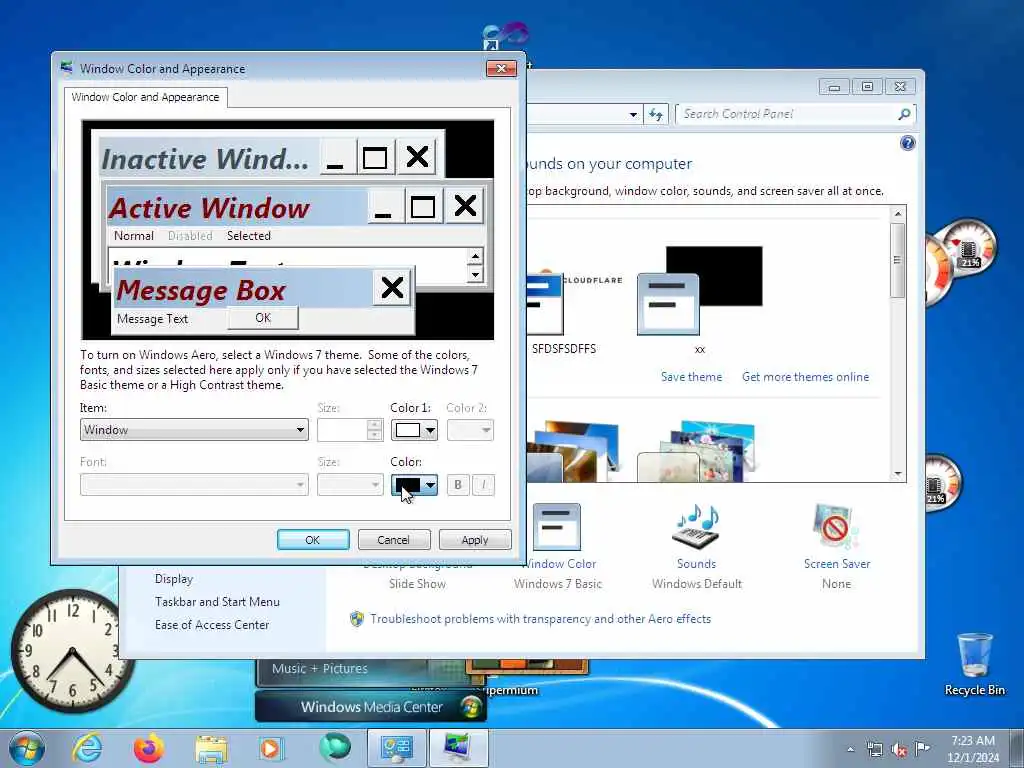The image size is (1024, 768).
Task: Open the Display link in sidebar
Action: pyautogui.click(x=174, y=579)
